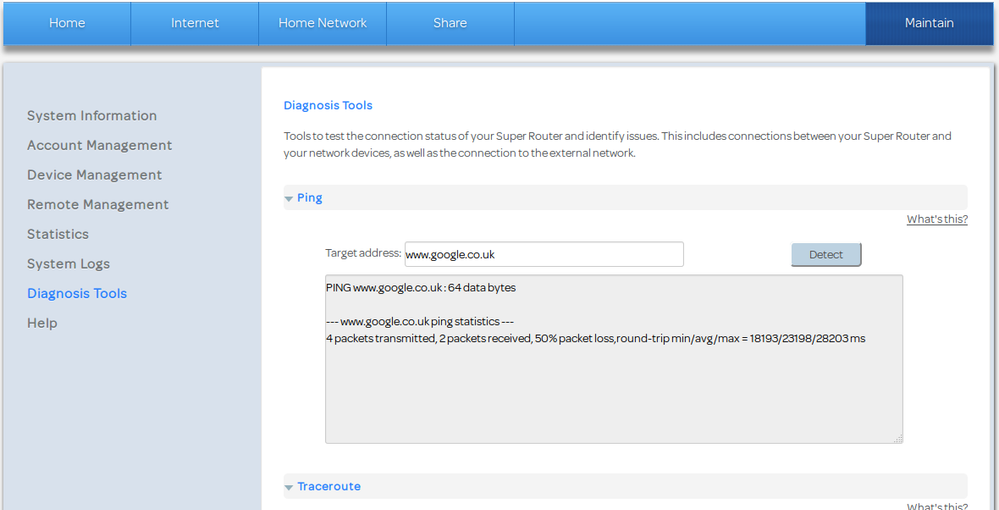Open the Home tab

67,23
